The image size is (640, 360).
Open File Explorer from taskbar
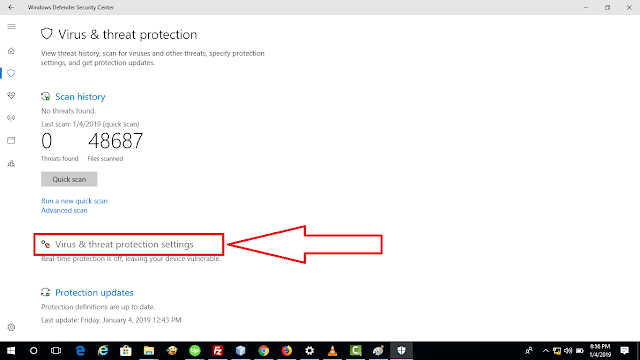point(149,351)
